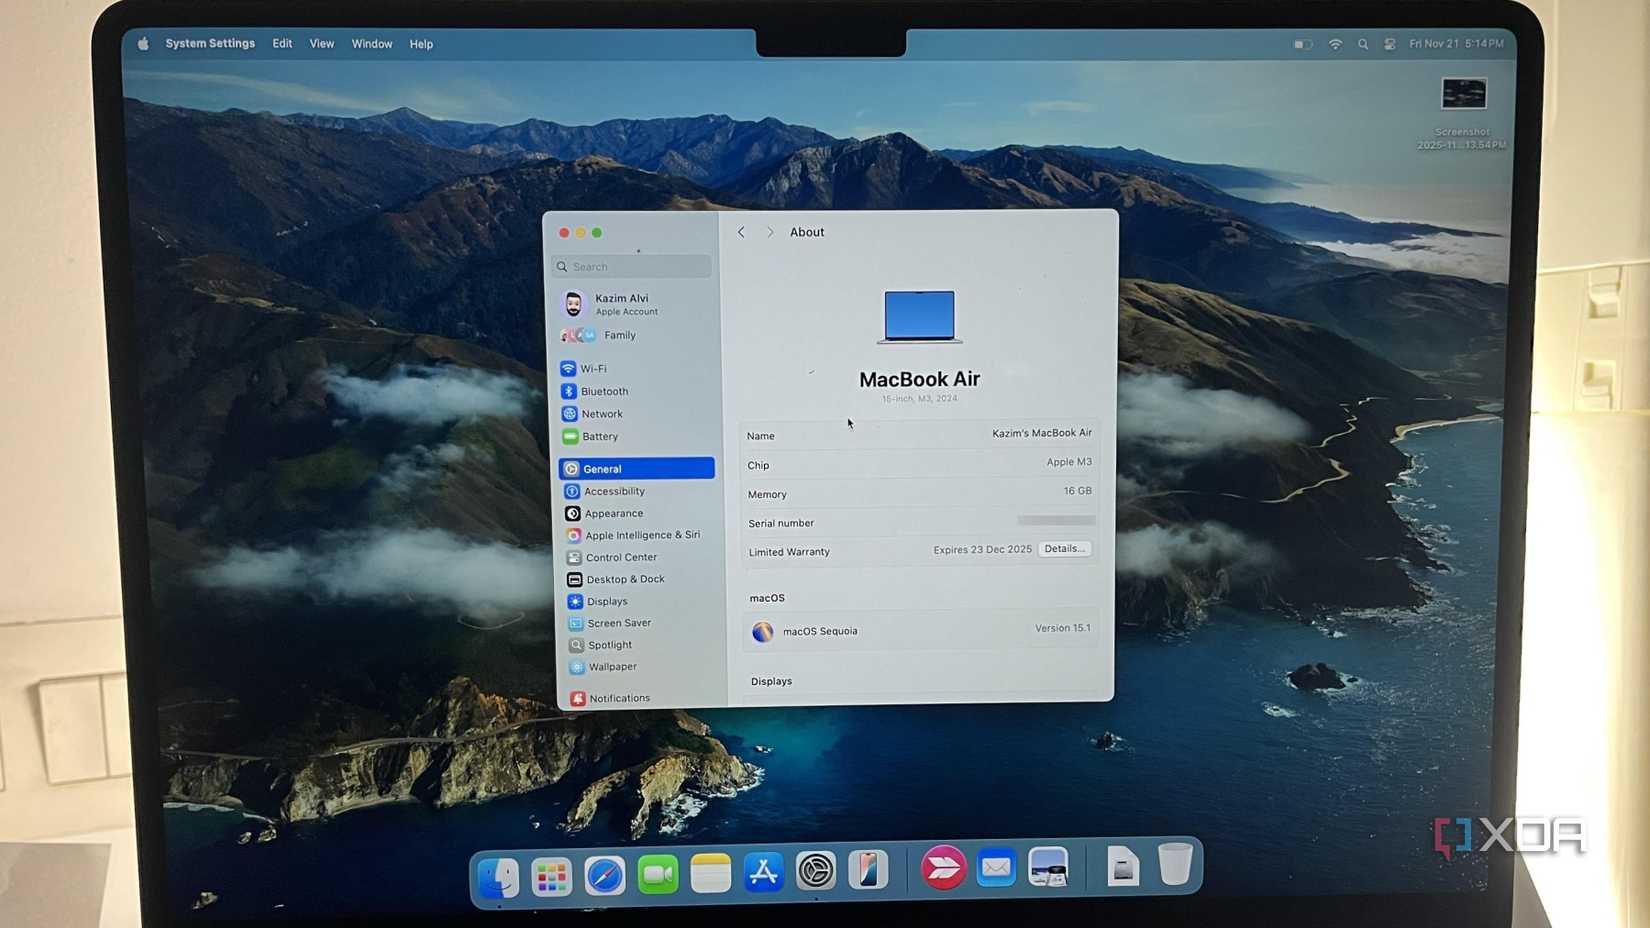The height and width of the screenshot is (928, 1650).
Task: Open Accessibility settings
Action: tap(613, 491)
